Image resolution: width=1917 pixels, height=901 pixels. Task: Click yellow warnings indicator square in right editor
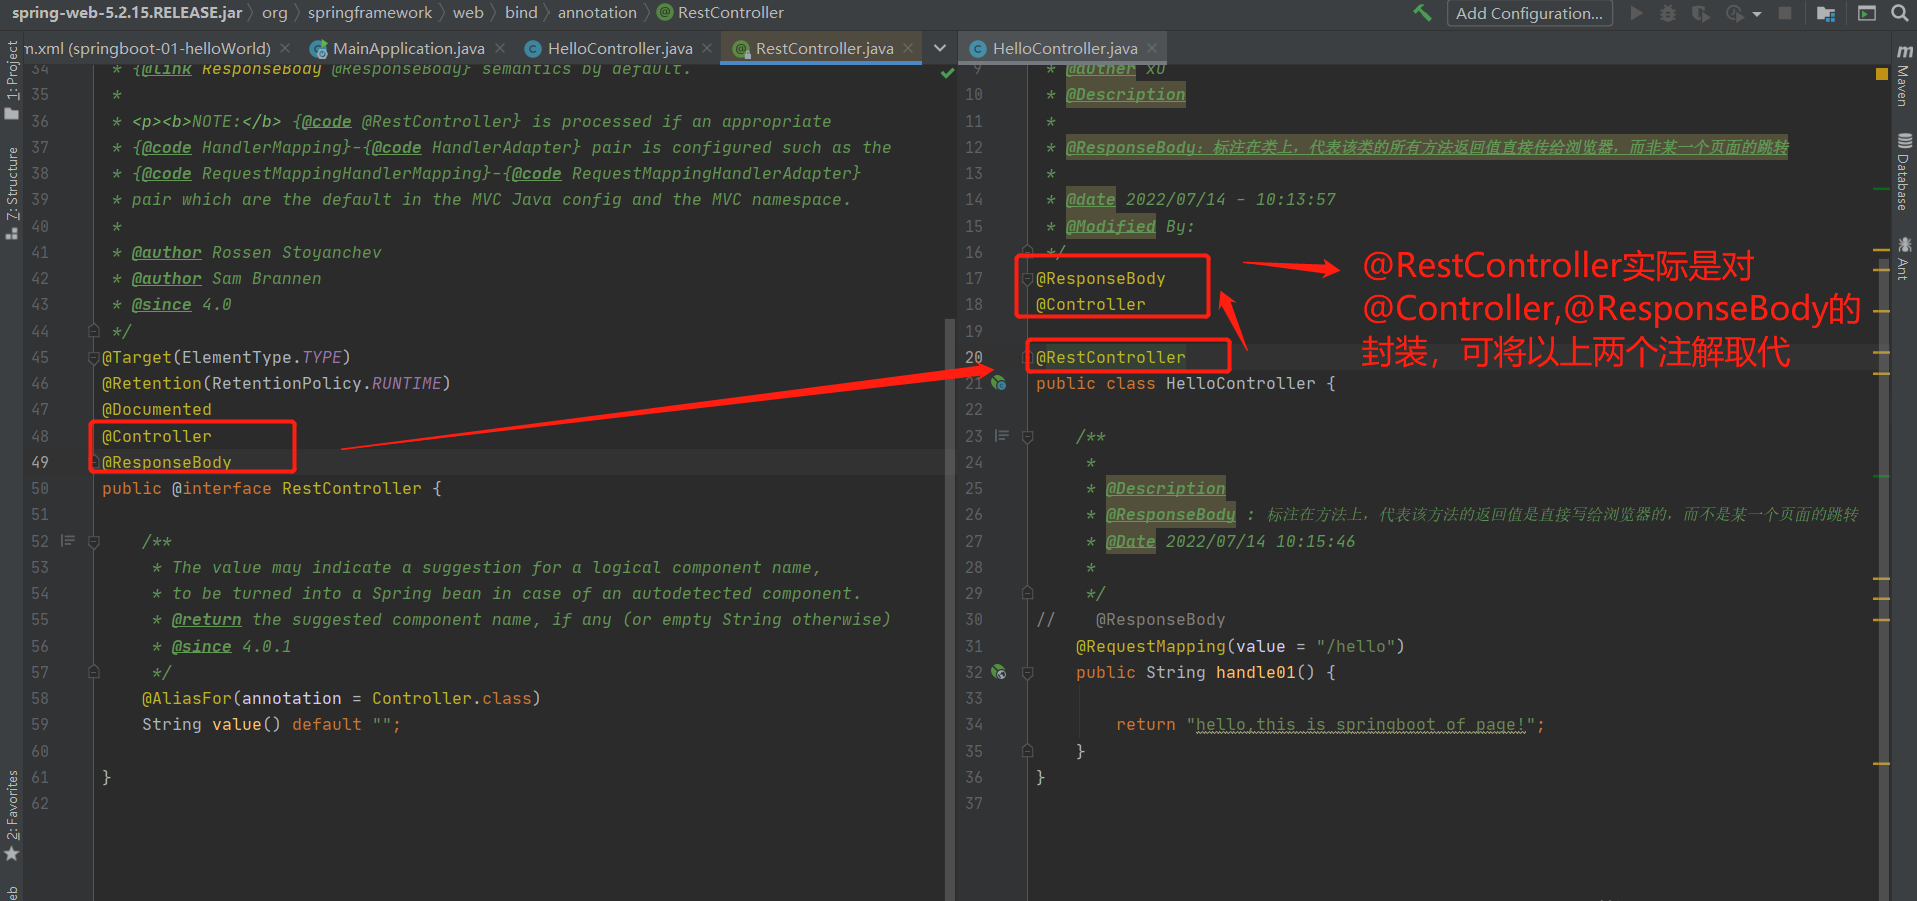1882,74
